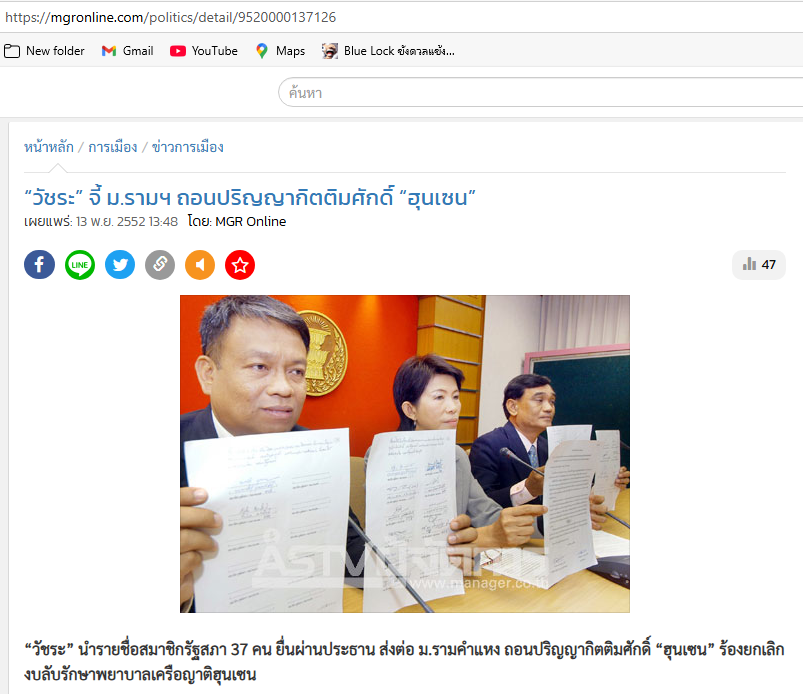This screenshot has width=803, height=694.
Task: Click the ค้นหา search field
Action: (540, 93)
